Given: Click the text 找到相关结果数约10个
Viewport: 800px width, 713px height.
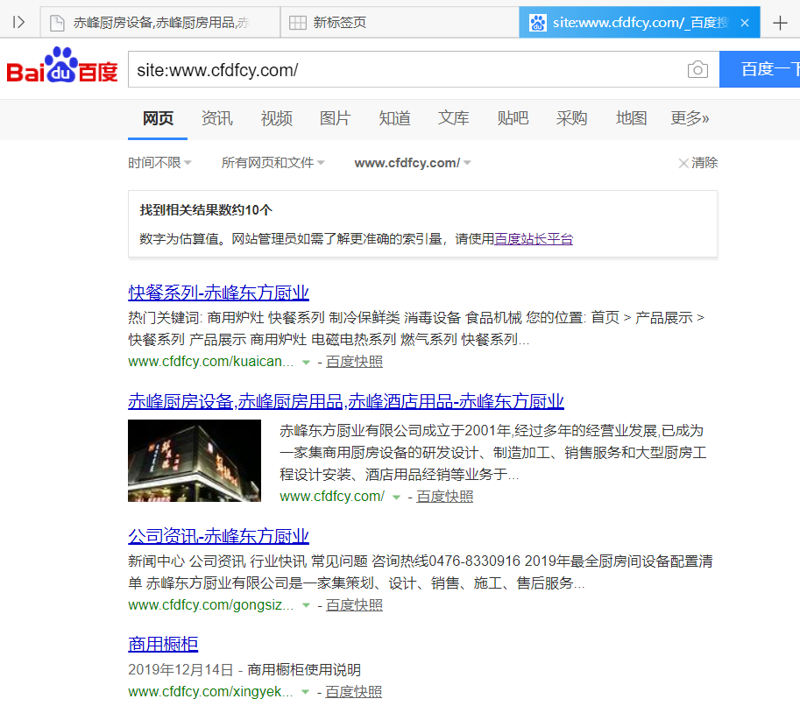Looking at the screenshot, I should click(x=206, y=210).
